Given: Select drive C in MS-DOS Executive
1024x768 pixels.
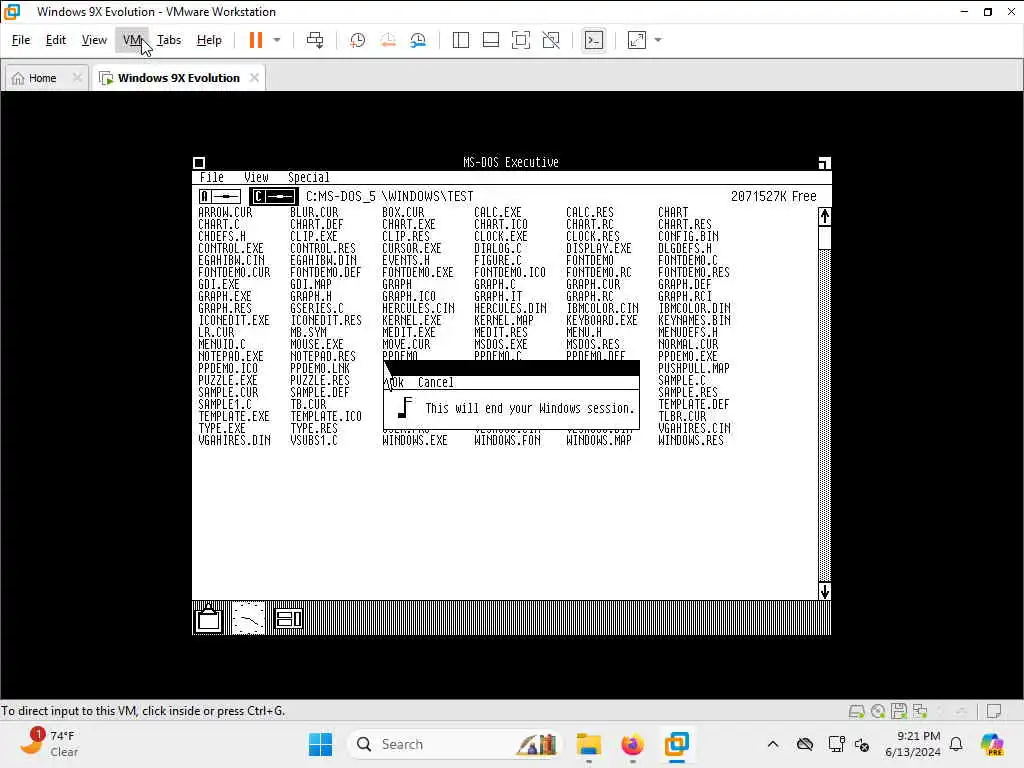Looking at the screenshot, I should (274, 196).
